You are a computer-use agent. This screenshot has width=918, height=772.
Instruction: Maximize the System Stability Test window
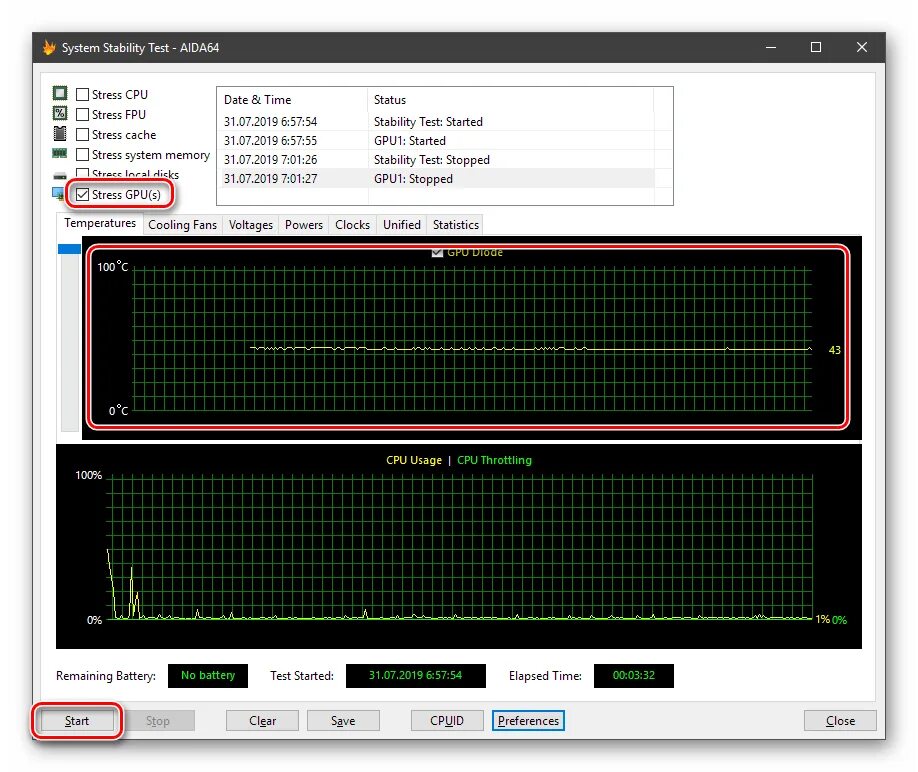[x=816, y=47]
